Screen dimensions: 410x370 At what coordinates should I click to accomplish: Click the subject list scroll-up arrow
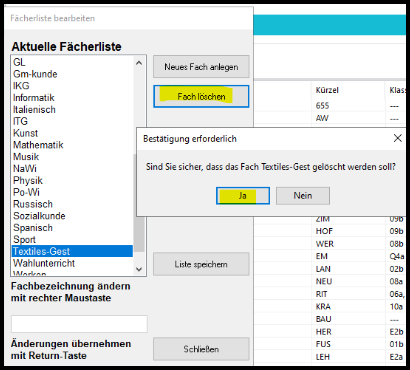[139, 63]
